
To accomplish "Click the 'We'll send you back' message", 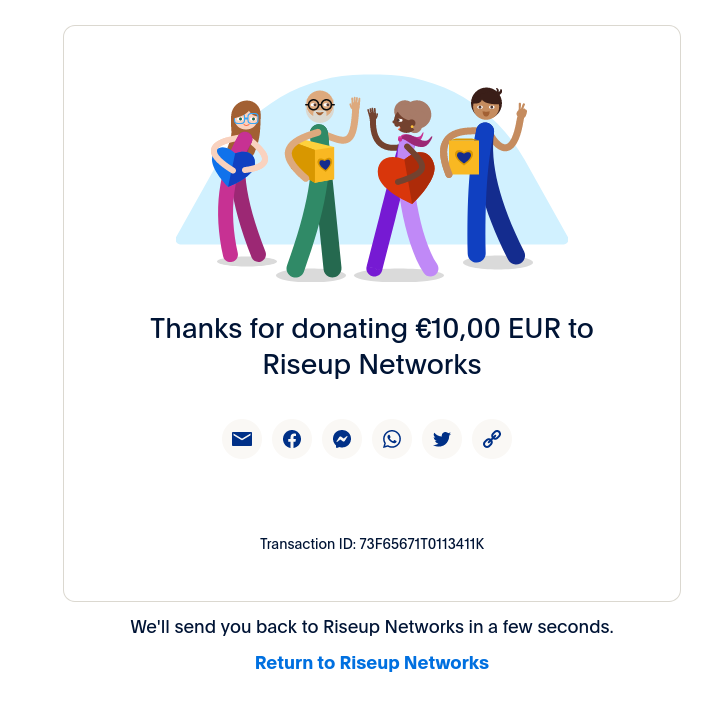I will tap(372, 627).
